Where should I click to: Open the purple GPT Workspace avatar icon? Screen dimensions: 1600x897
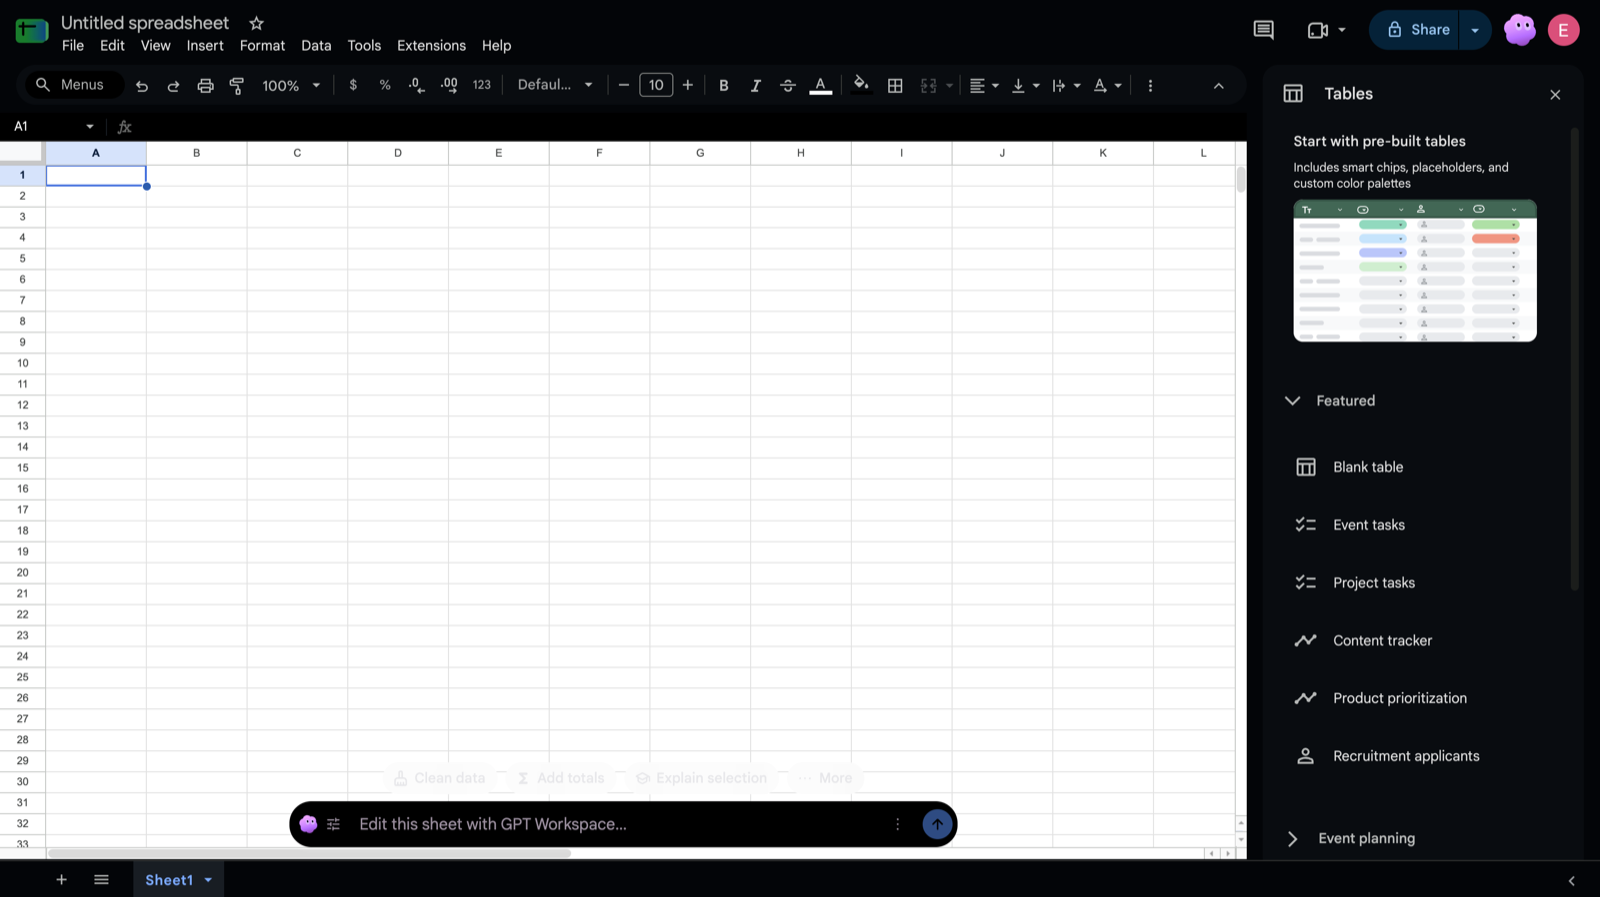coord(1519,30)
